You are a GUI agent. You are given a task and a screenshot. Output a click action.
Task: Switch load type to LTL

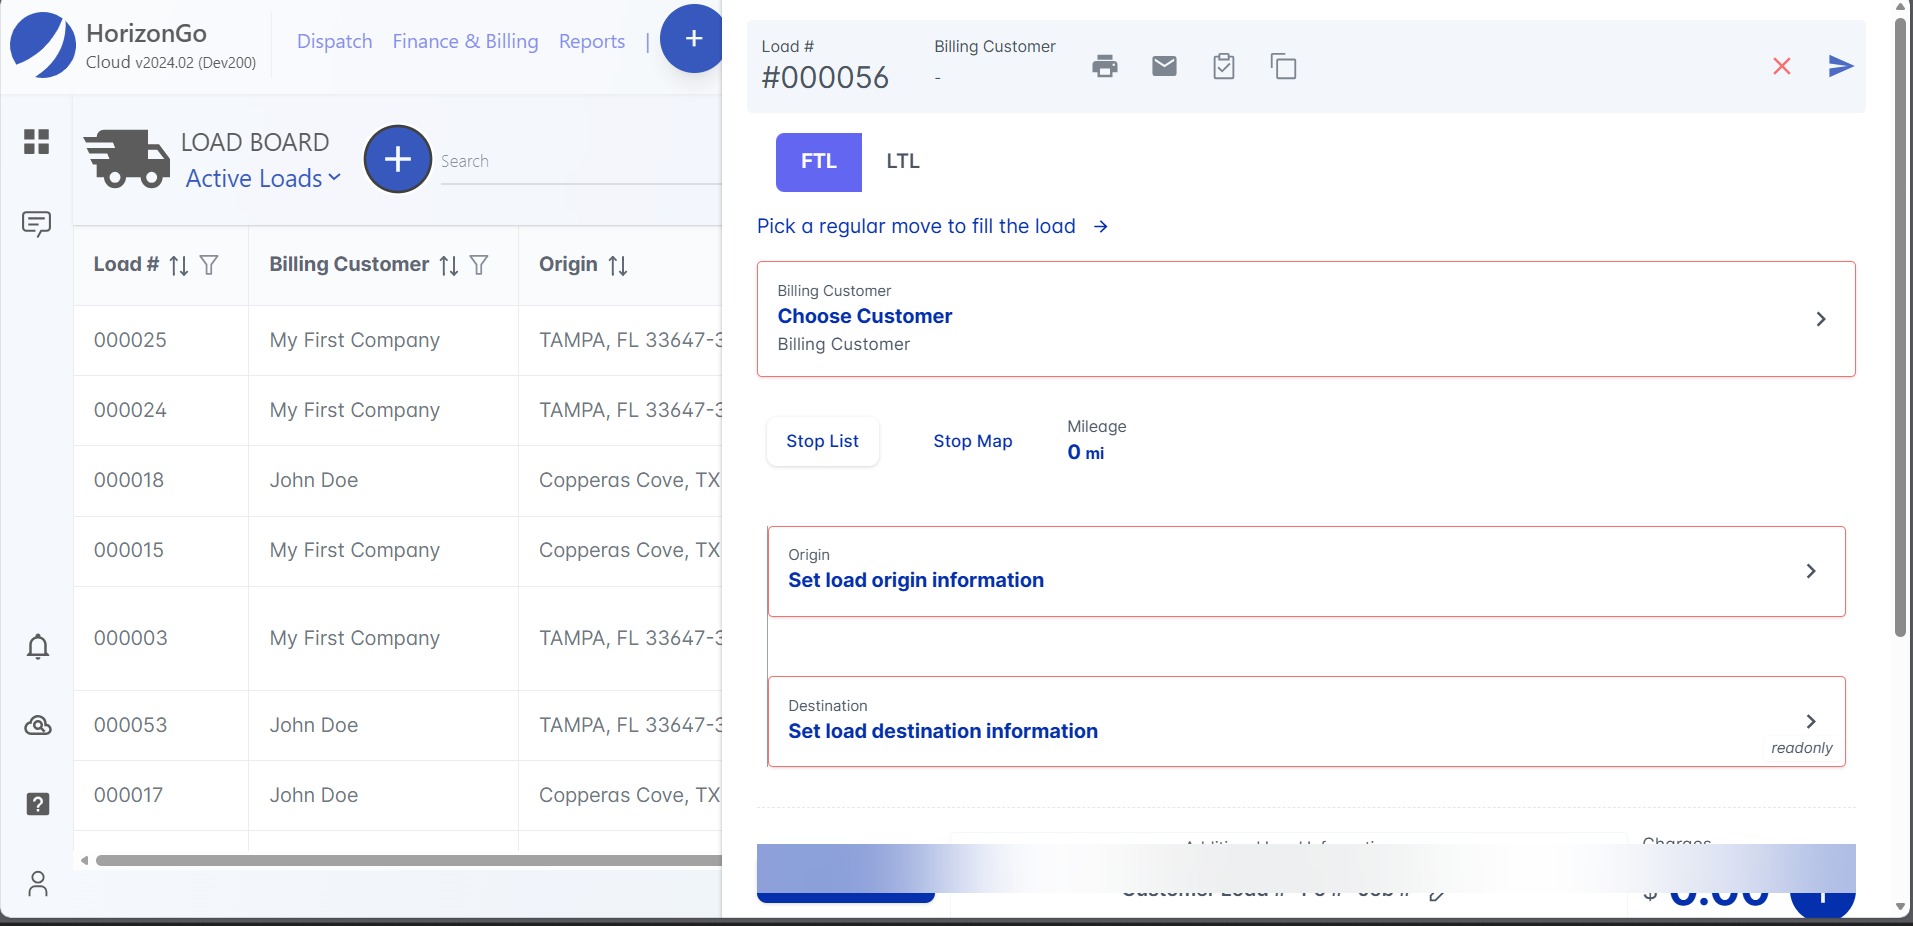[902, 162]
